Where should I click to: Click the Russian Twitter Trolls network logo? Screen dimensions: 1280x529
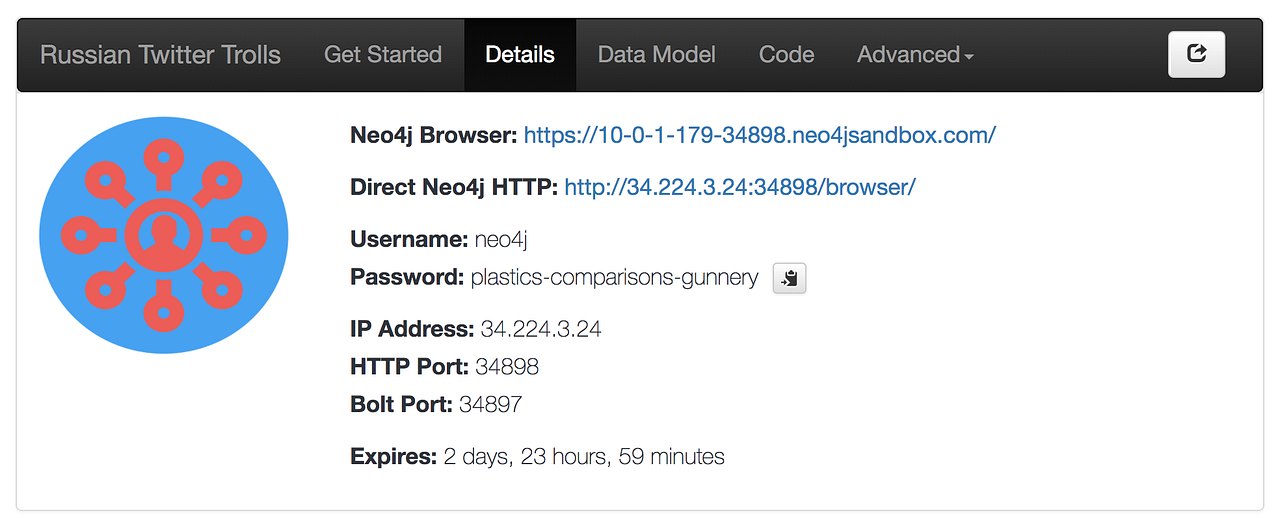point(164,235)
